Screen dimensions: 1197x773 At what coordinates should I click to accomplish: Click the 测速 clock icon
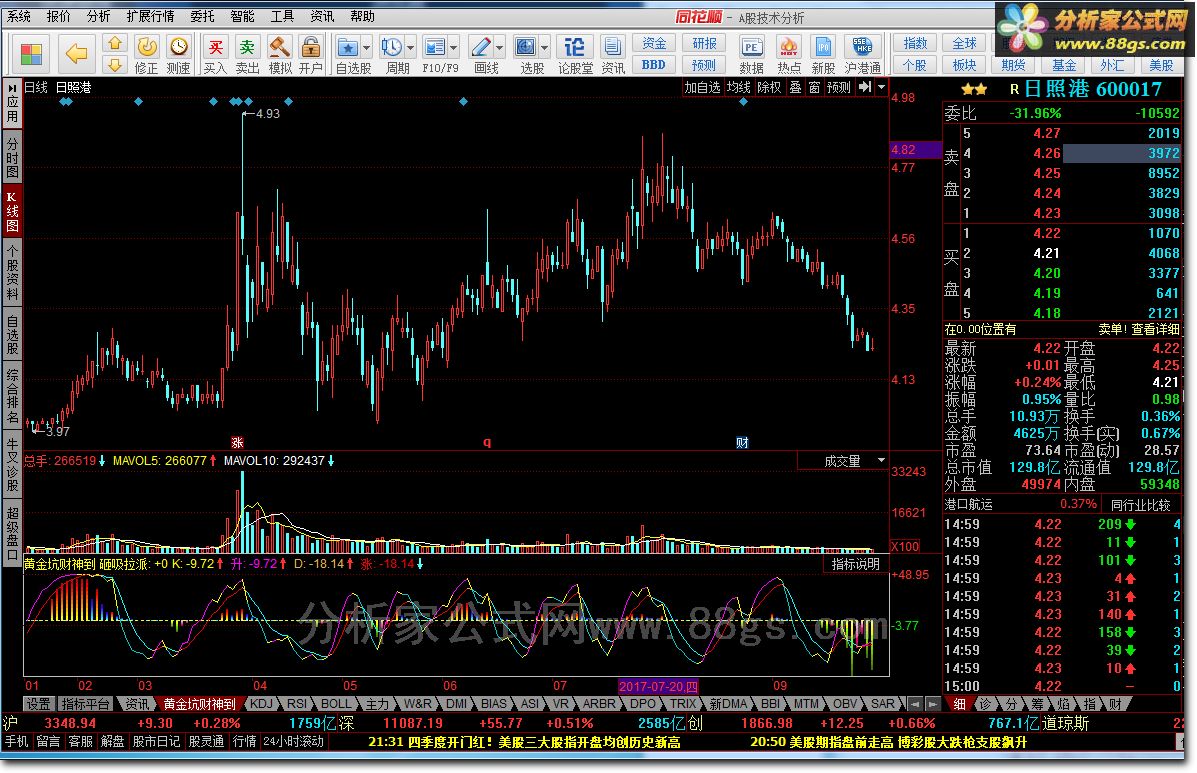point(179,47)
